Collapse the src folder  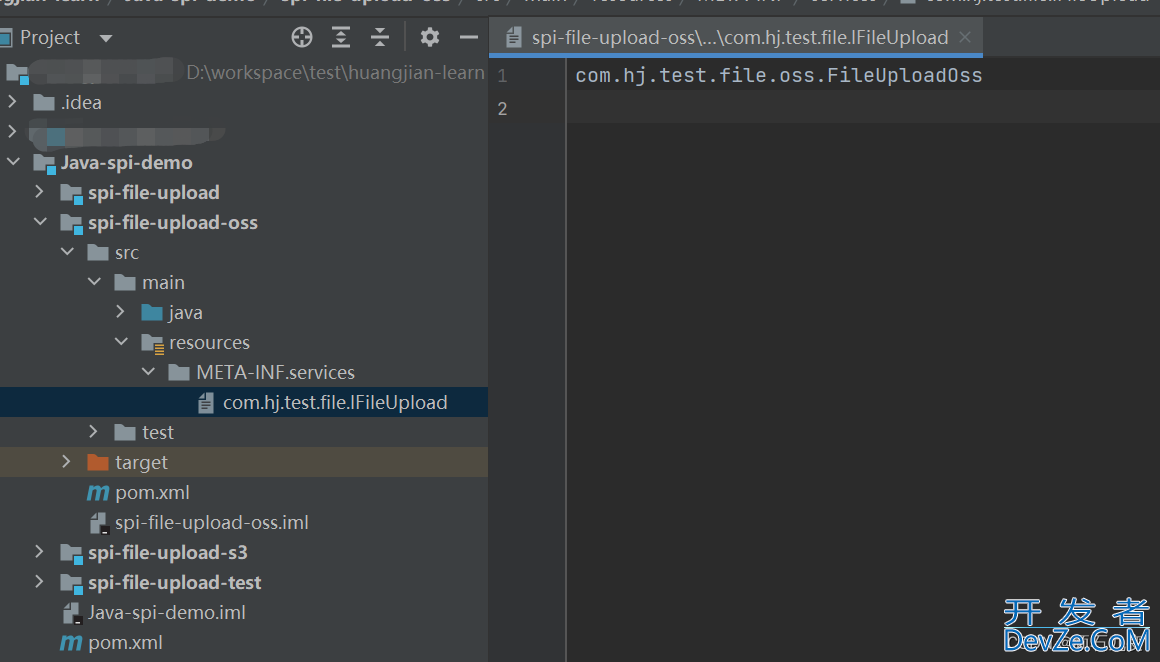[x=67, y=252]
